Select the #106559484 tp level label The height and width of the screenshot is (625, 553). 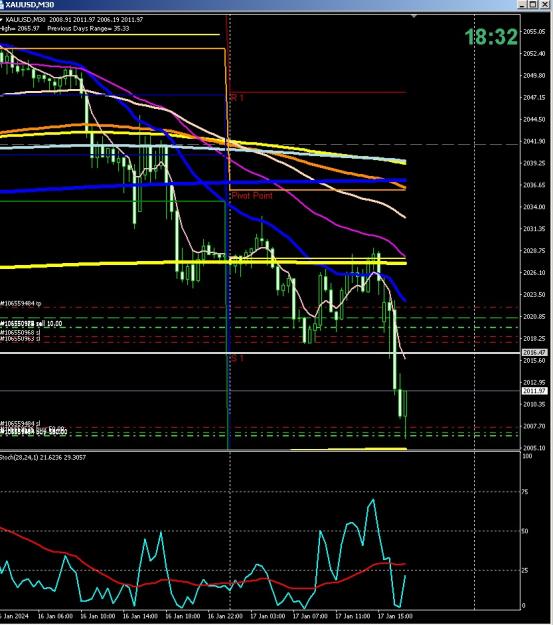tap(21, 304)
